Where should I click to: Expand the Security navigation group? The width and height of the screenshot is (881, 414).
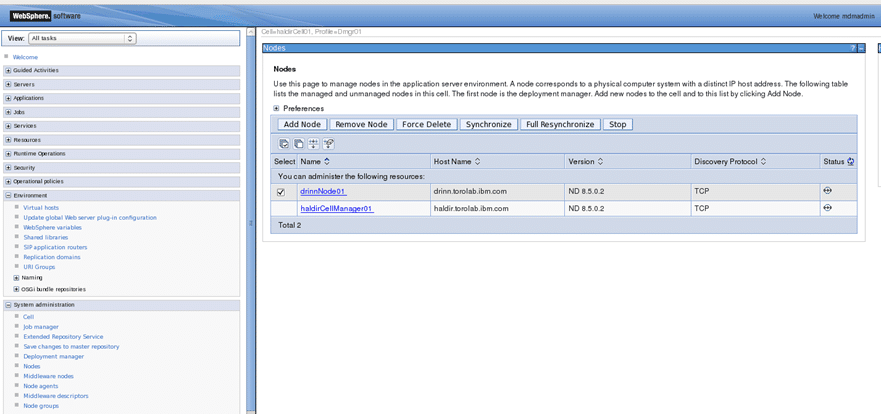[8, 168]
